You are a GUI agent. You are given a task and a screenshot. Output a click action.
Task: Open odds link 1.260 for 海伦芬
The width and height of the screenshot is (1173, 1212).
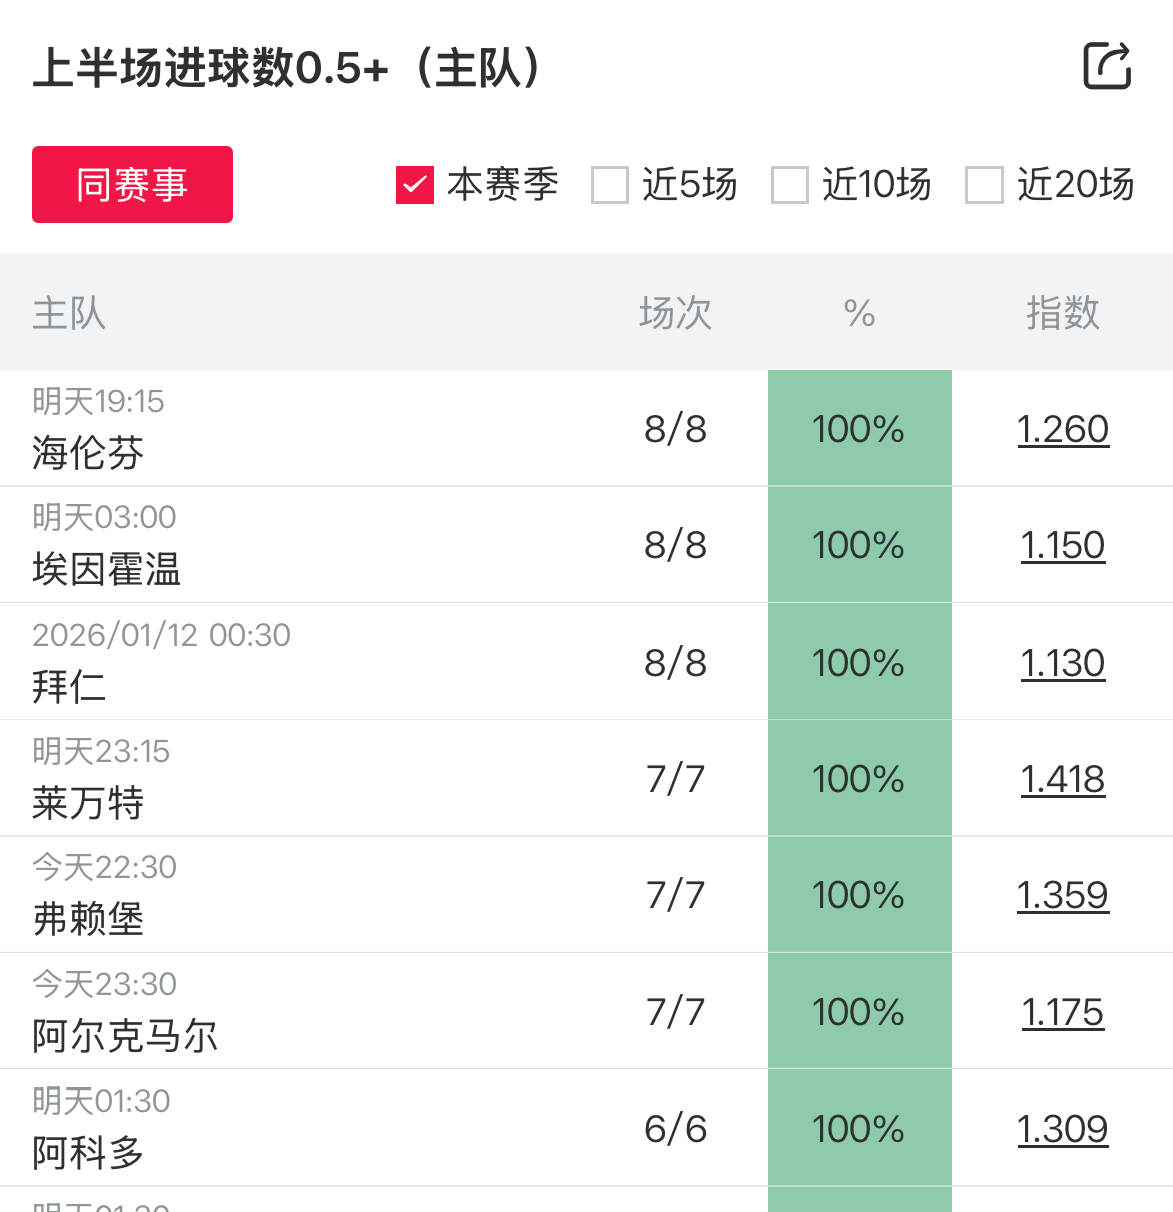click(x=1062, y=429)
